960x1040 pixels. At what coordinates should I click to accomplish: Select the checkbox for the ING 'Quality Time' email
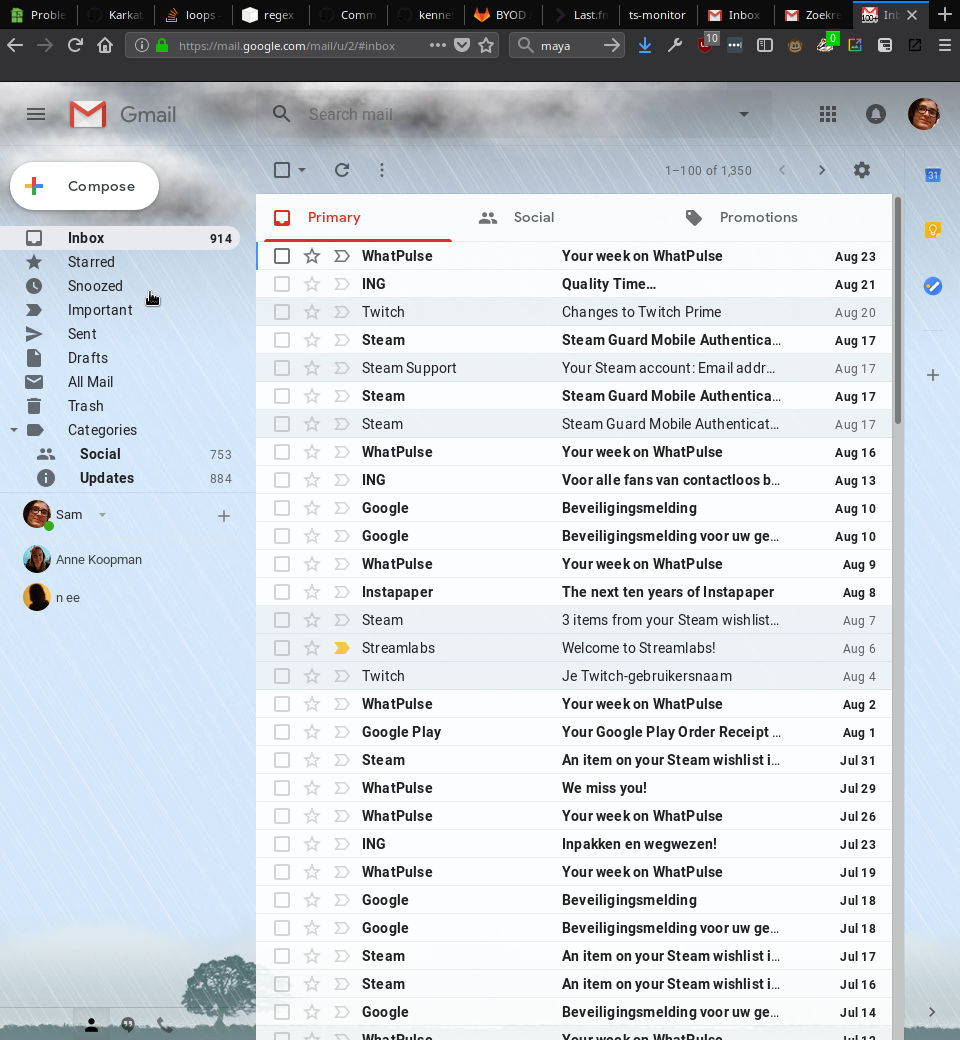[282, 284]
